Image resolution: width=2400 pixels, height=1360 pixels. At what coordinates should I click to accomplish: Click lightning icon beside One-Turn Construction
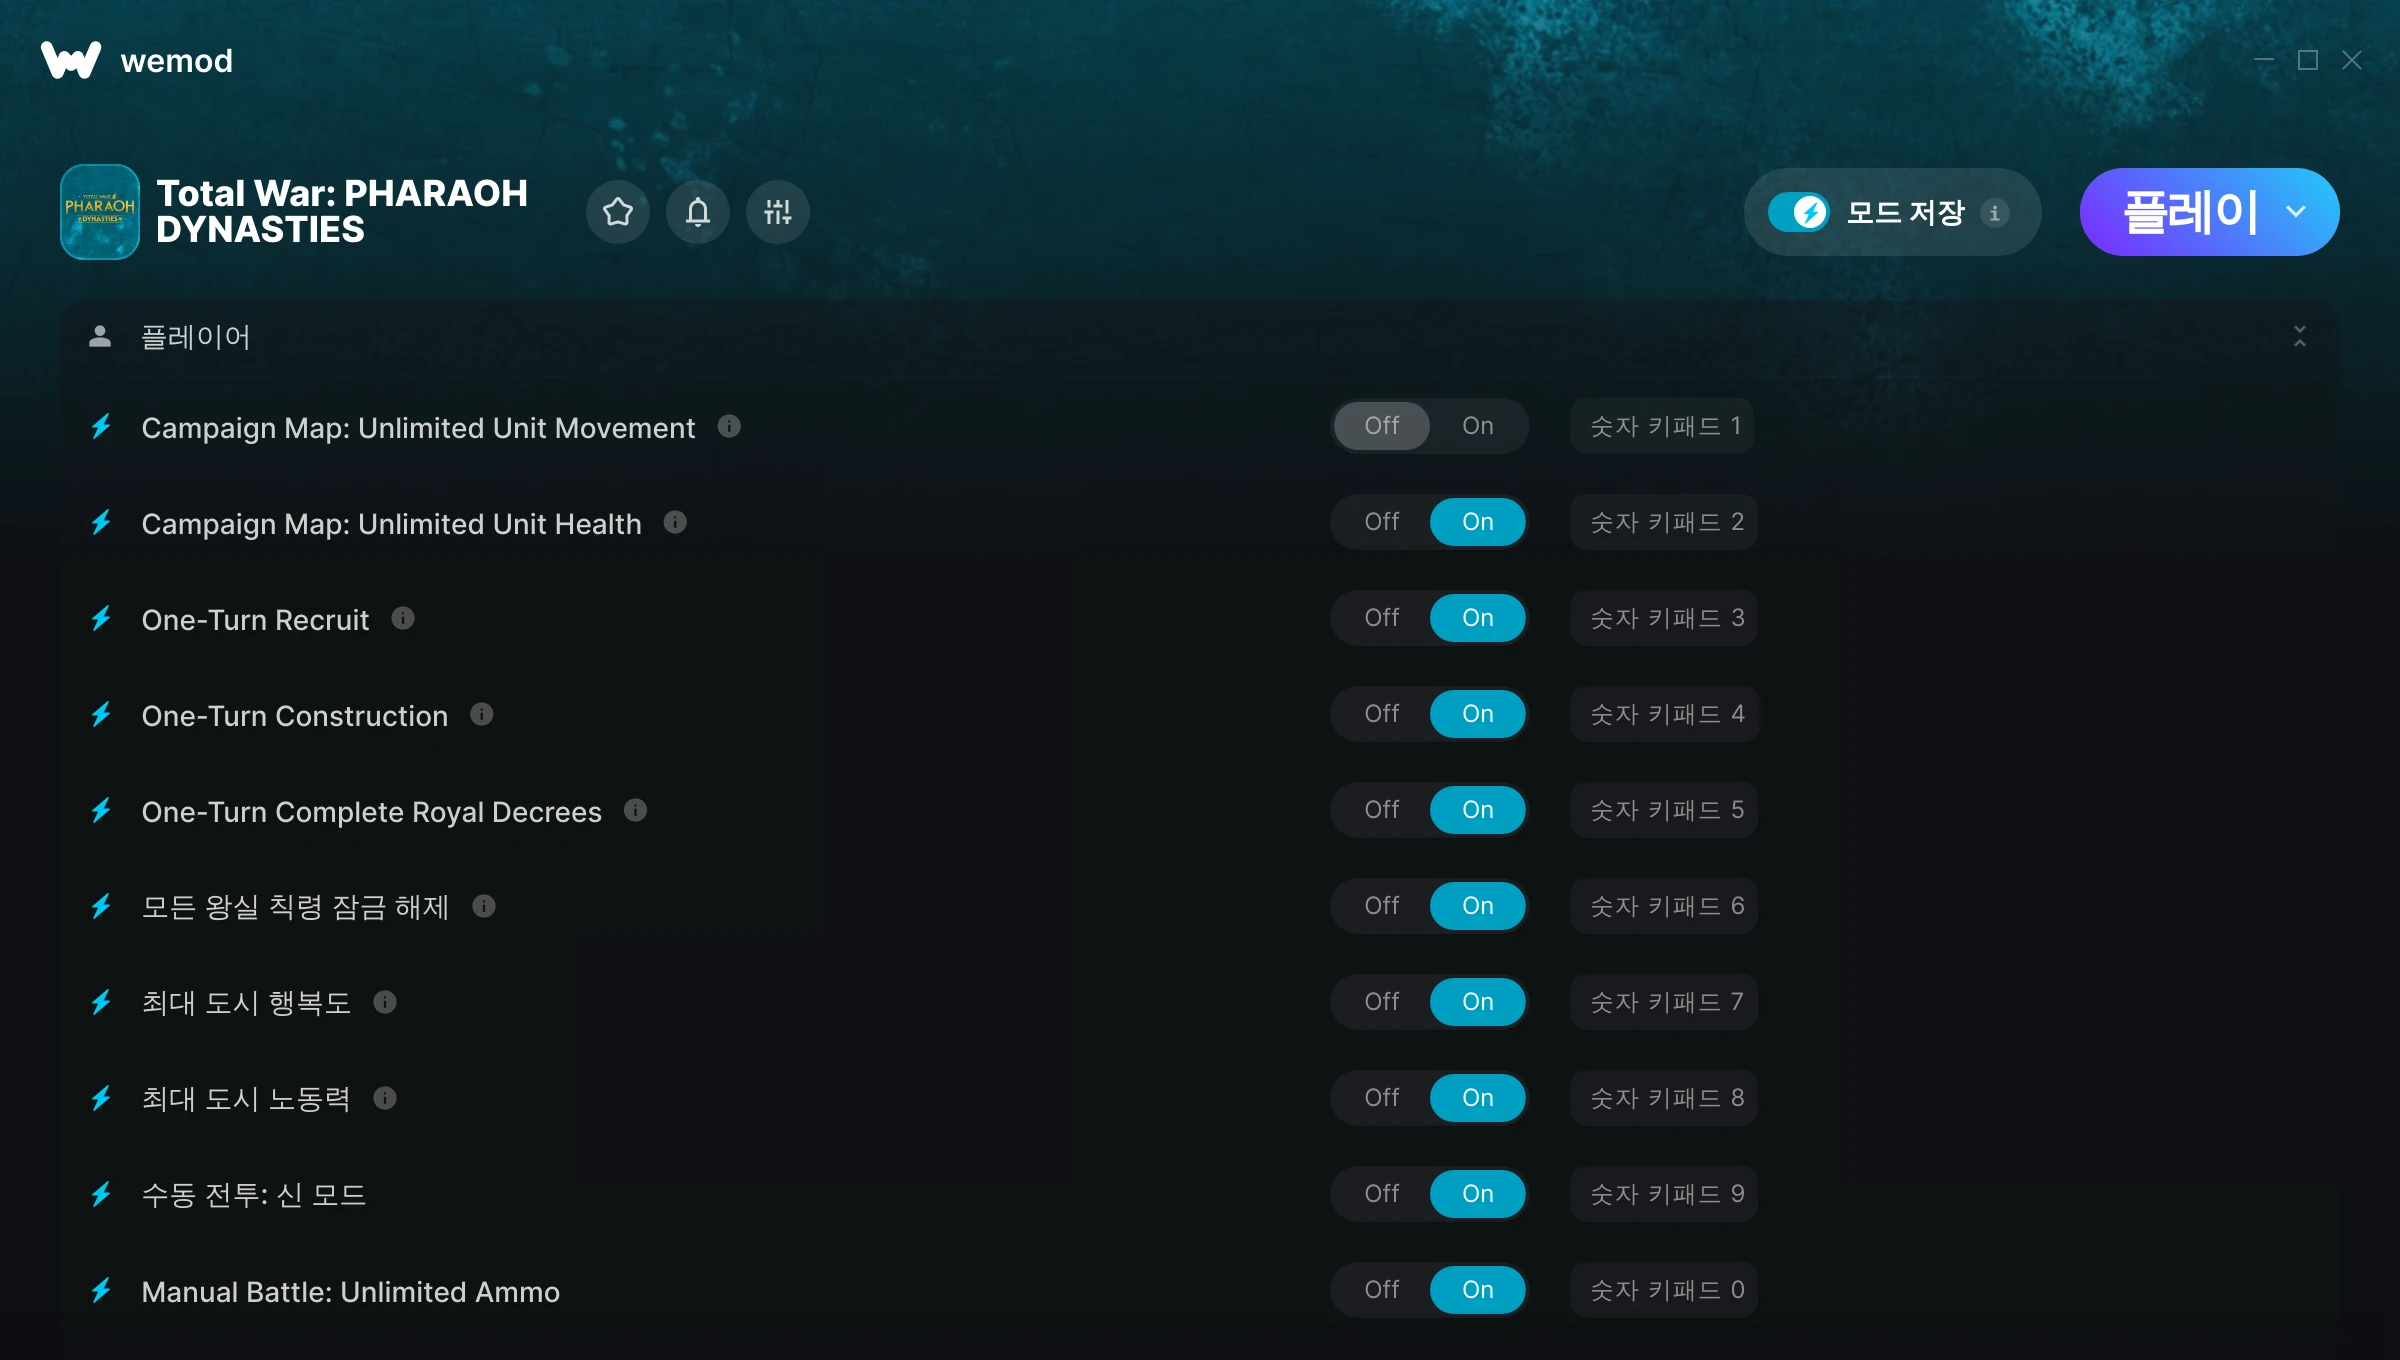click(x=101, y=715)
